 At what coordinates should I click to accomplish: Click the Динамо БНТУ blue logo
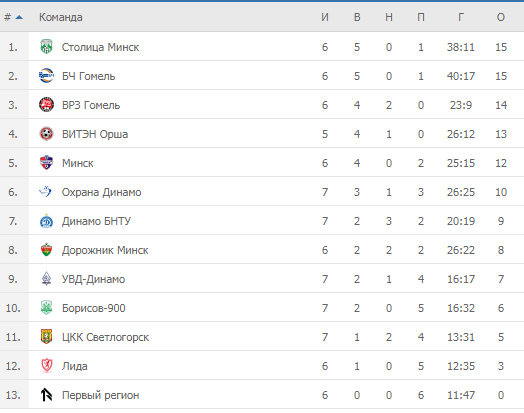click(46, 221)
